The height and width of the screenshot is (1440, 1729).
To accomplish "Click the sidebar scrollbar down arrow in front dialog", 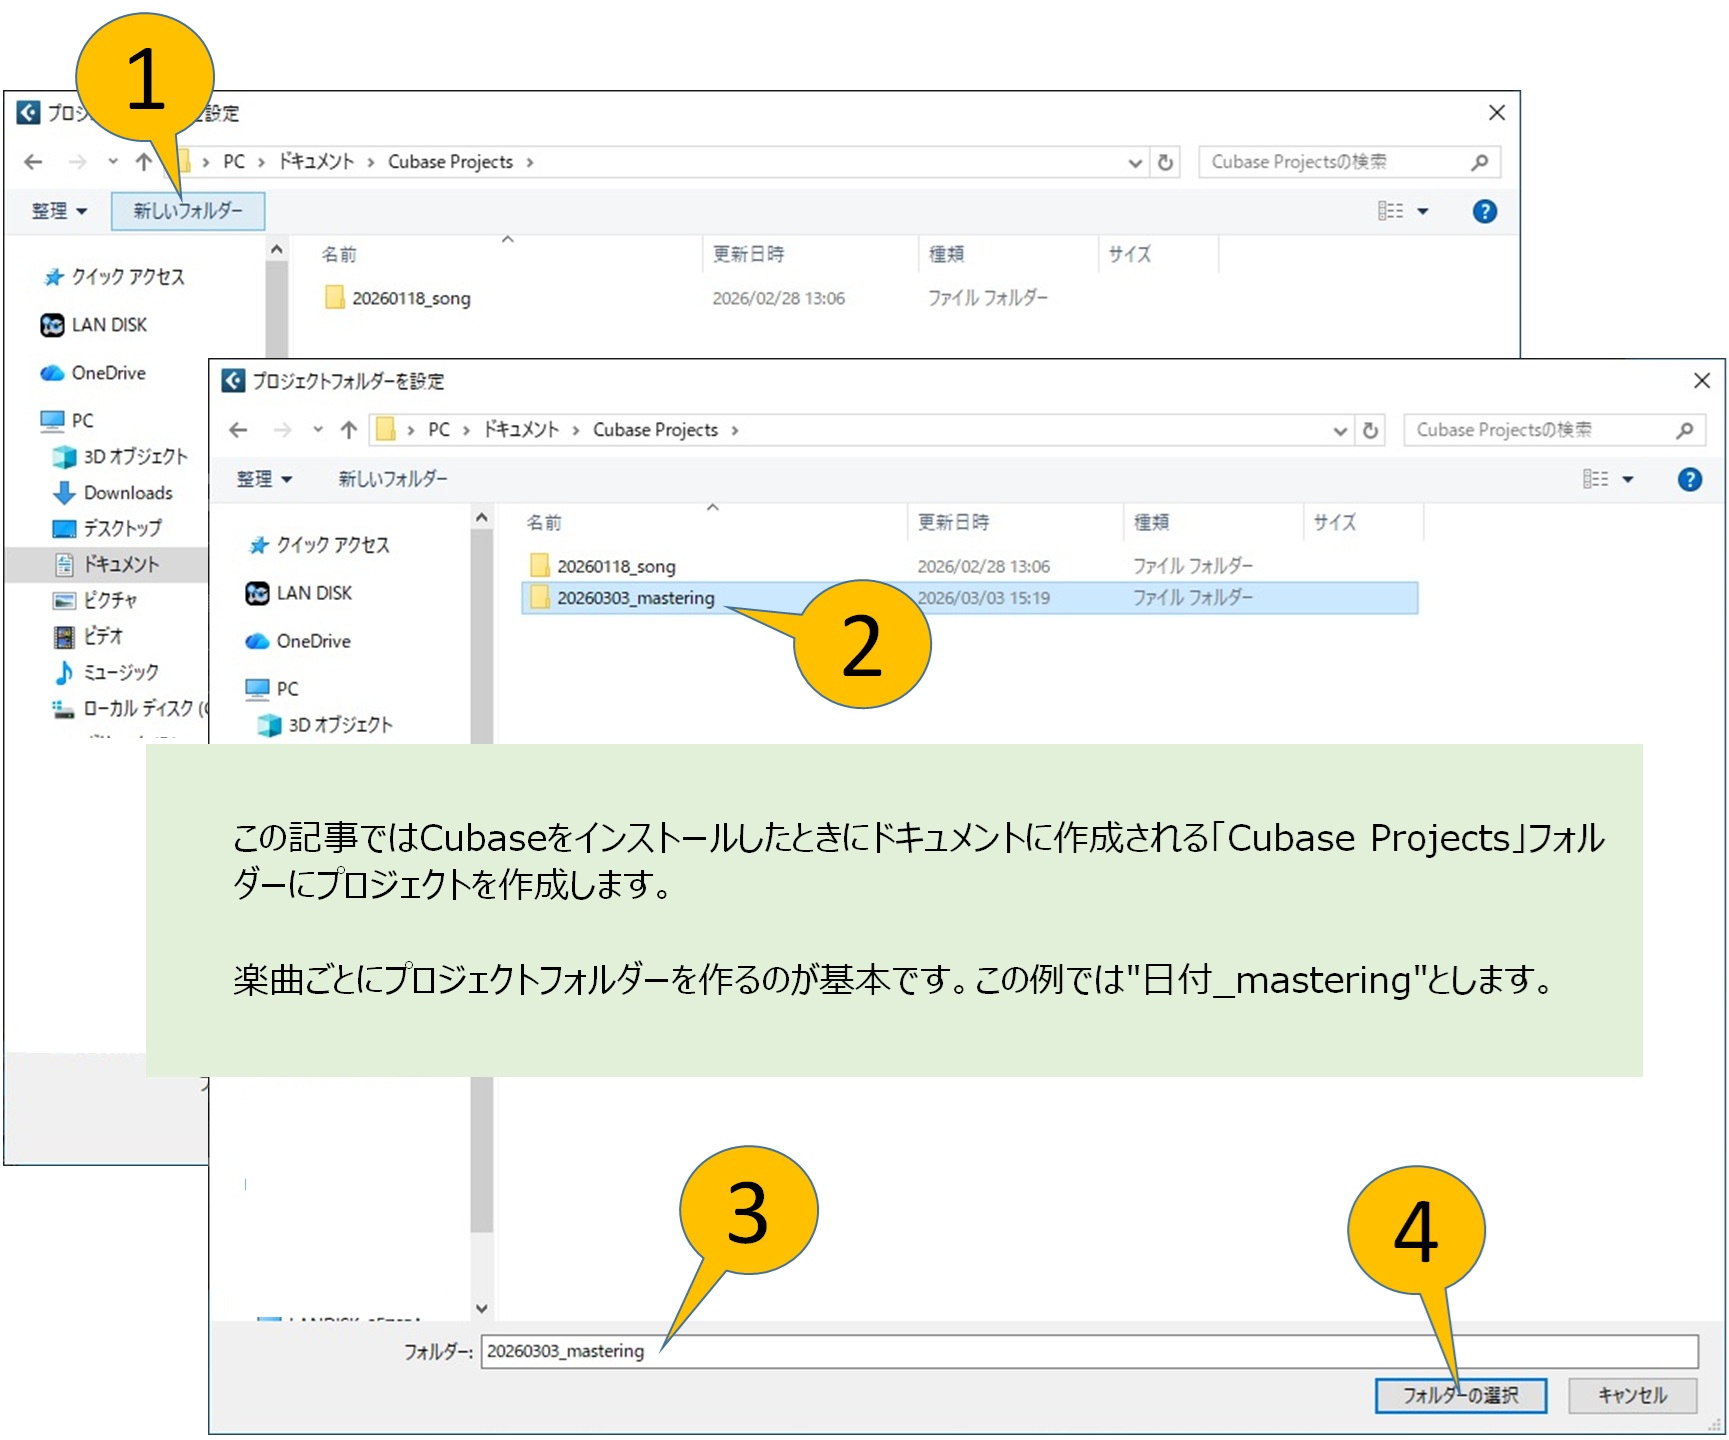I will [481, 1308].
